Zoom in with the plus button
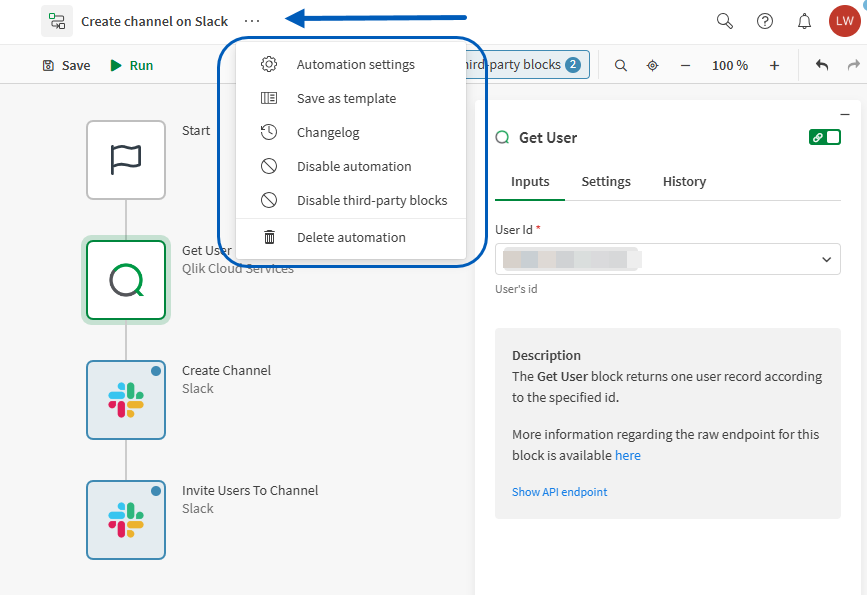This screenshot has width=867, height=595. click(774, 65)
